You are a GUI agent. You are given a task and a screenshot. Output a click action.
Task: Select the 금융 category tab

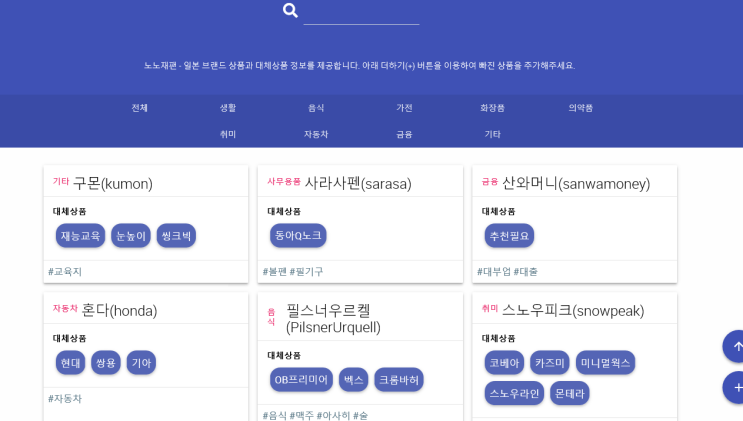tap(404, 134)
